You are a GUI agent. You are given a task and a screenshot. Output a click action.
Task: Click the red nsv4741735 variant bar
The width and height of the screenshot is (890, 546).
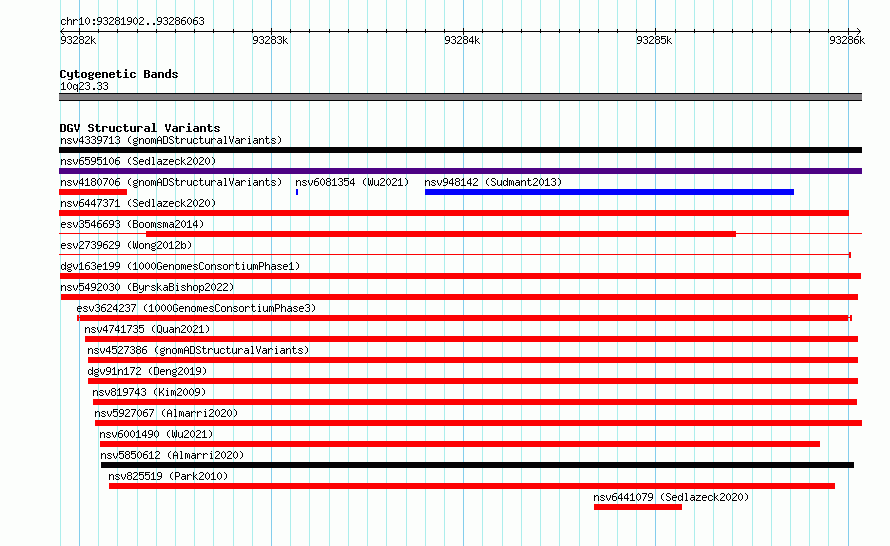(471, 339)
